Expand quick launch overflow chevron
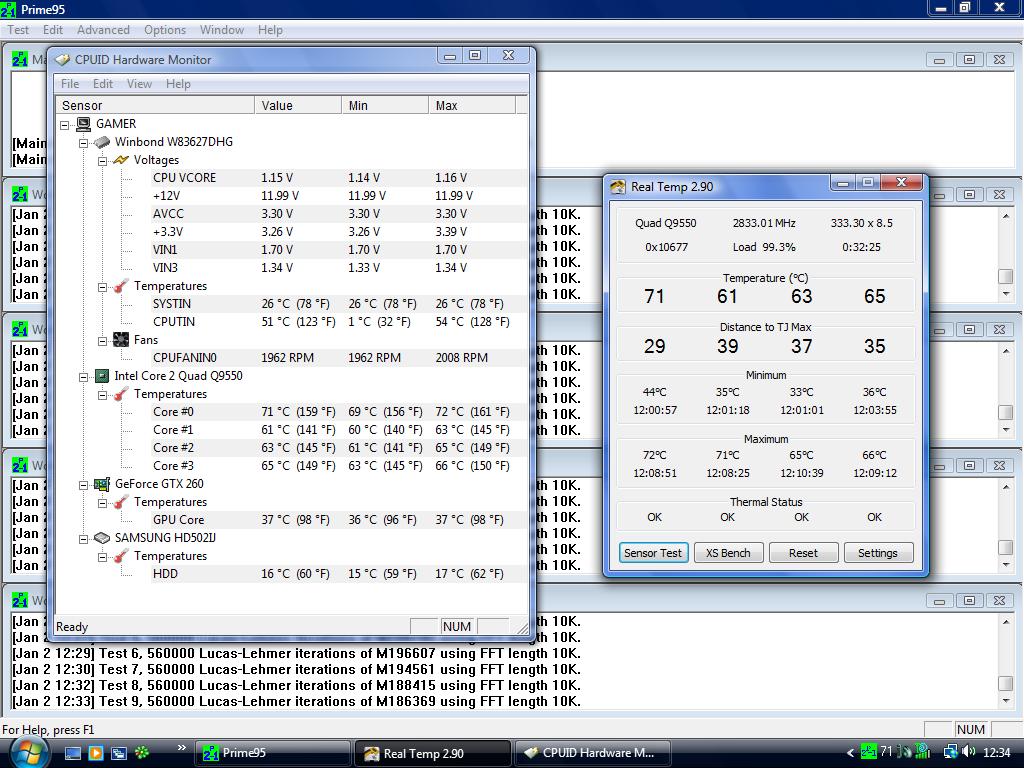The height and width of the screenshot is (768, 1024). point(182,748)
